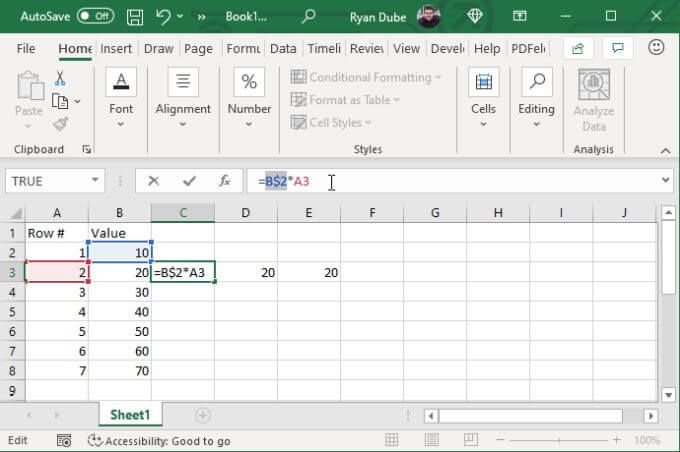Cancel the formula entry with X icon
This screenshot has width=680, height=452.
tap(153, 181)
